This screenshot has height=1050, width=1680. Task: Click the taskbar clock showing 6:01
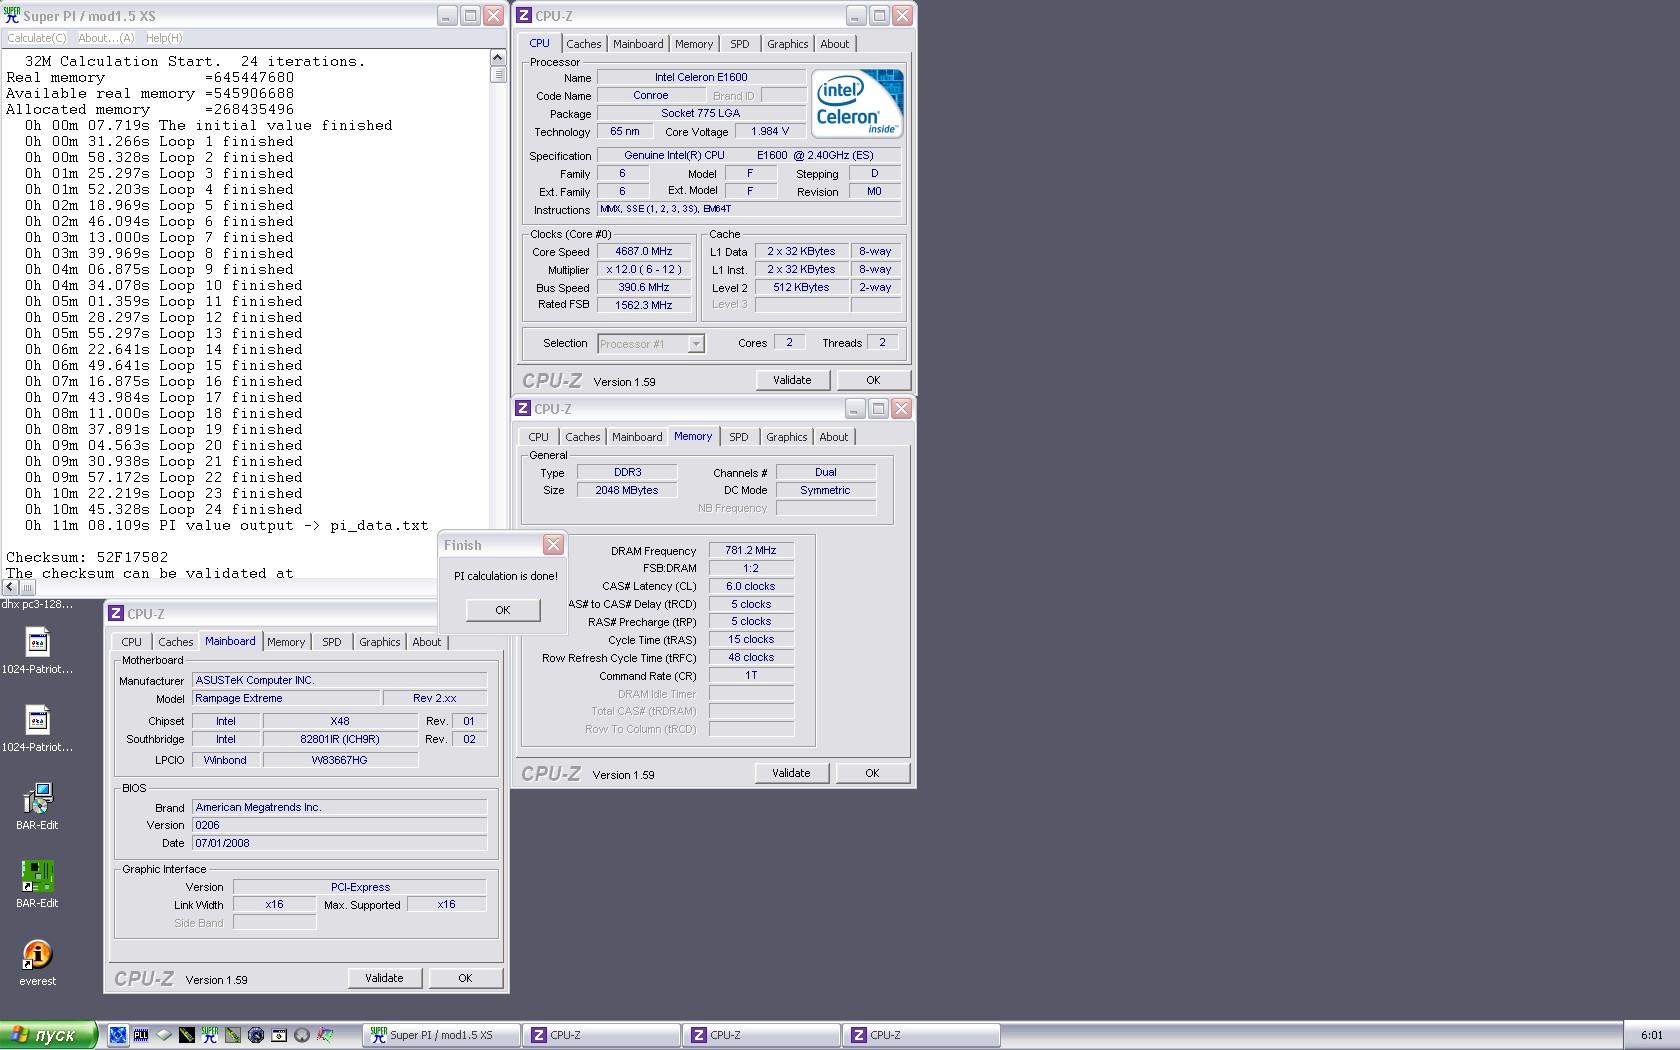coord(1652,1035)
